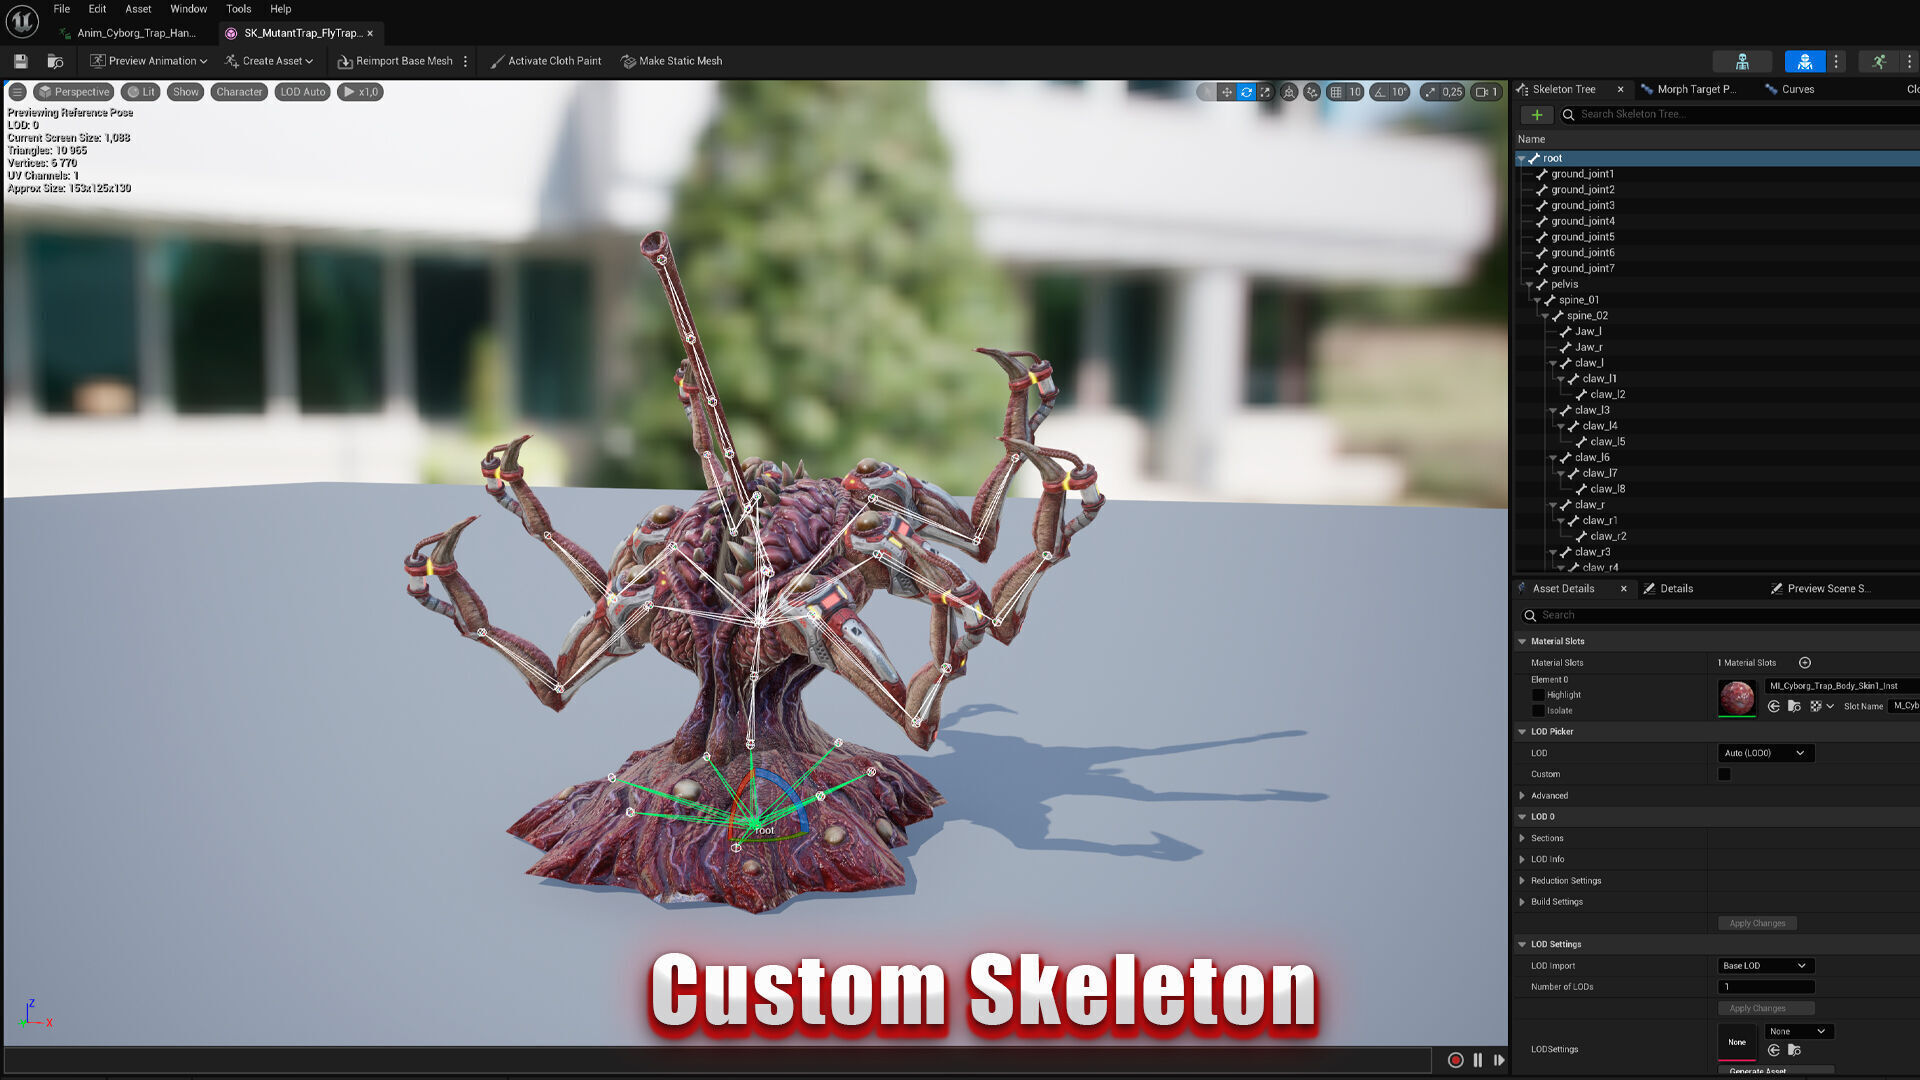
Task: Switch to the Curves tab
Action: [x=1797, y=89]
